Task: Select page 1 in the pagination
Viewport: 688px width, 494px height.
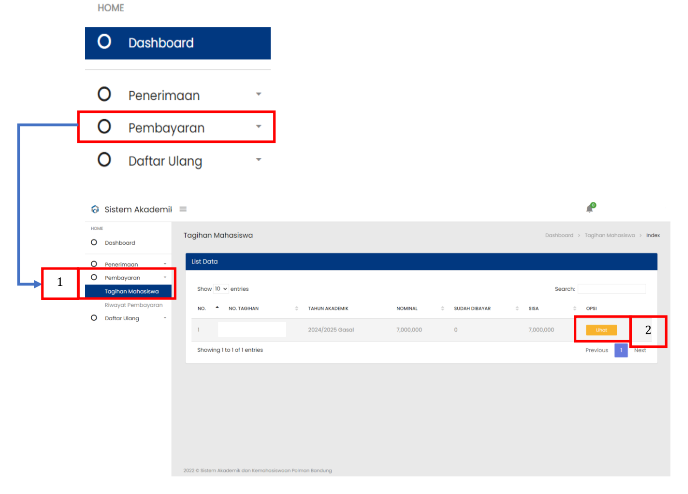Action: click(621, 350)
